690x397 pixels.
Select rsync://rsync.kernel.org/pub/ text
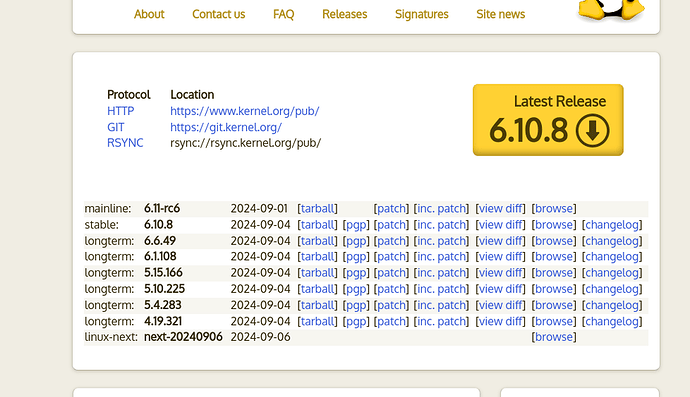coord(246,143)
